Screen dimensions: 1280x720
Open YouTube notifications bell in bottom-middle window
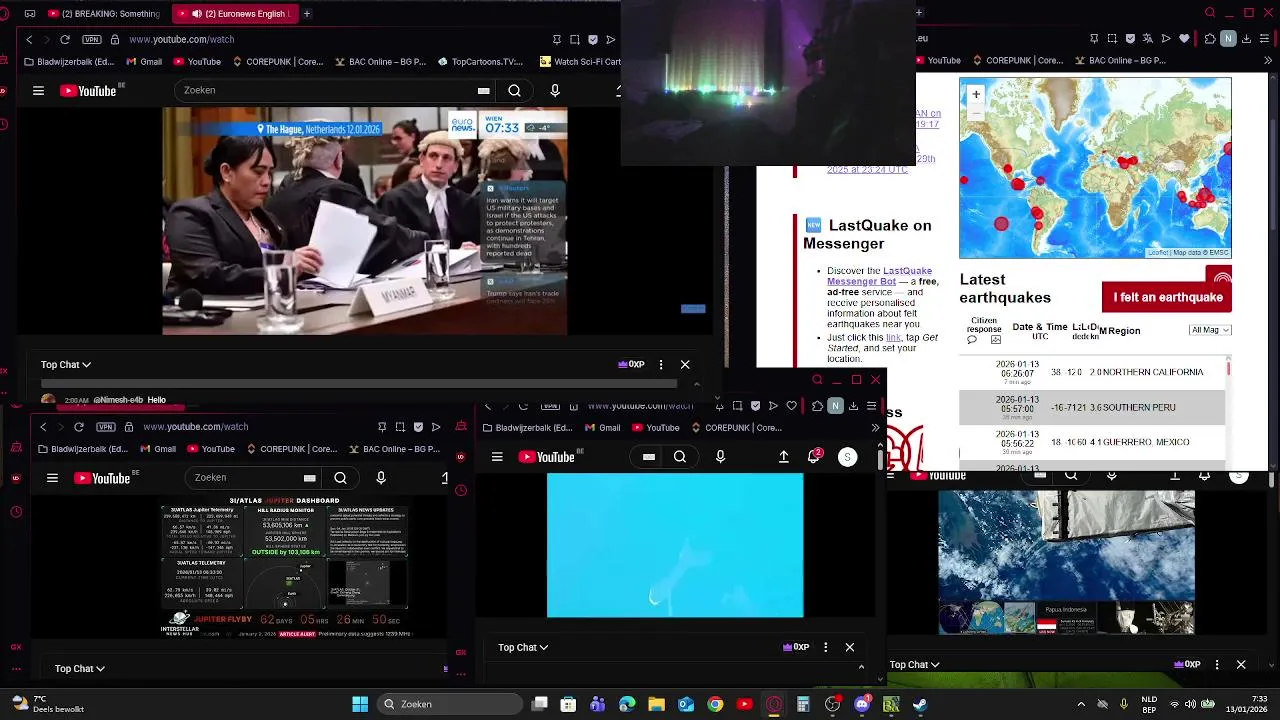[x=814, y=456]
